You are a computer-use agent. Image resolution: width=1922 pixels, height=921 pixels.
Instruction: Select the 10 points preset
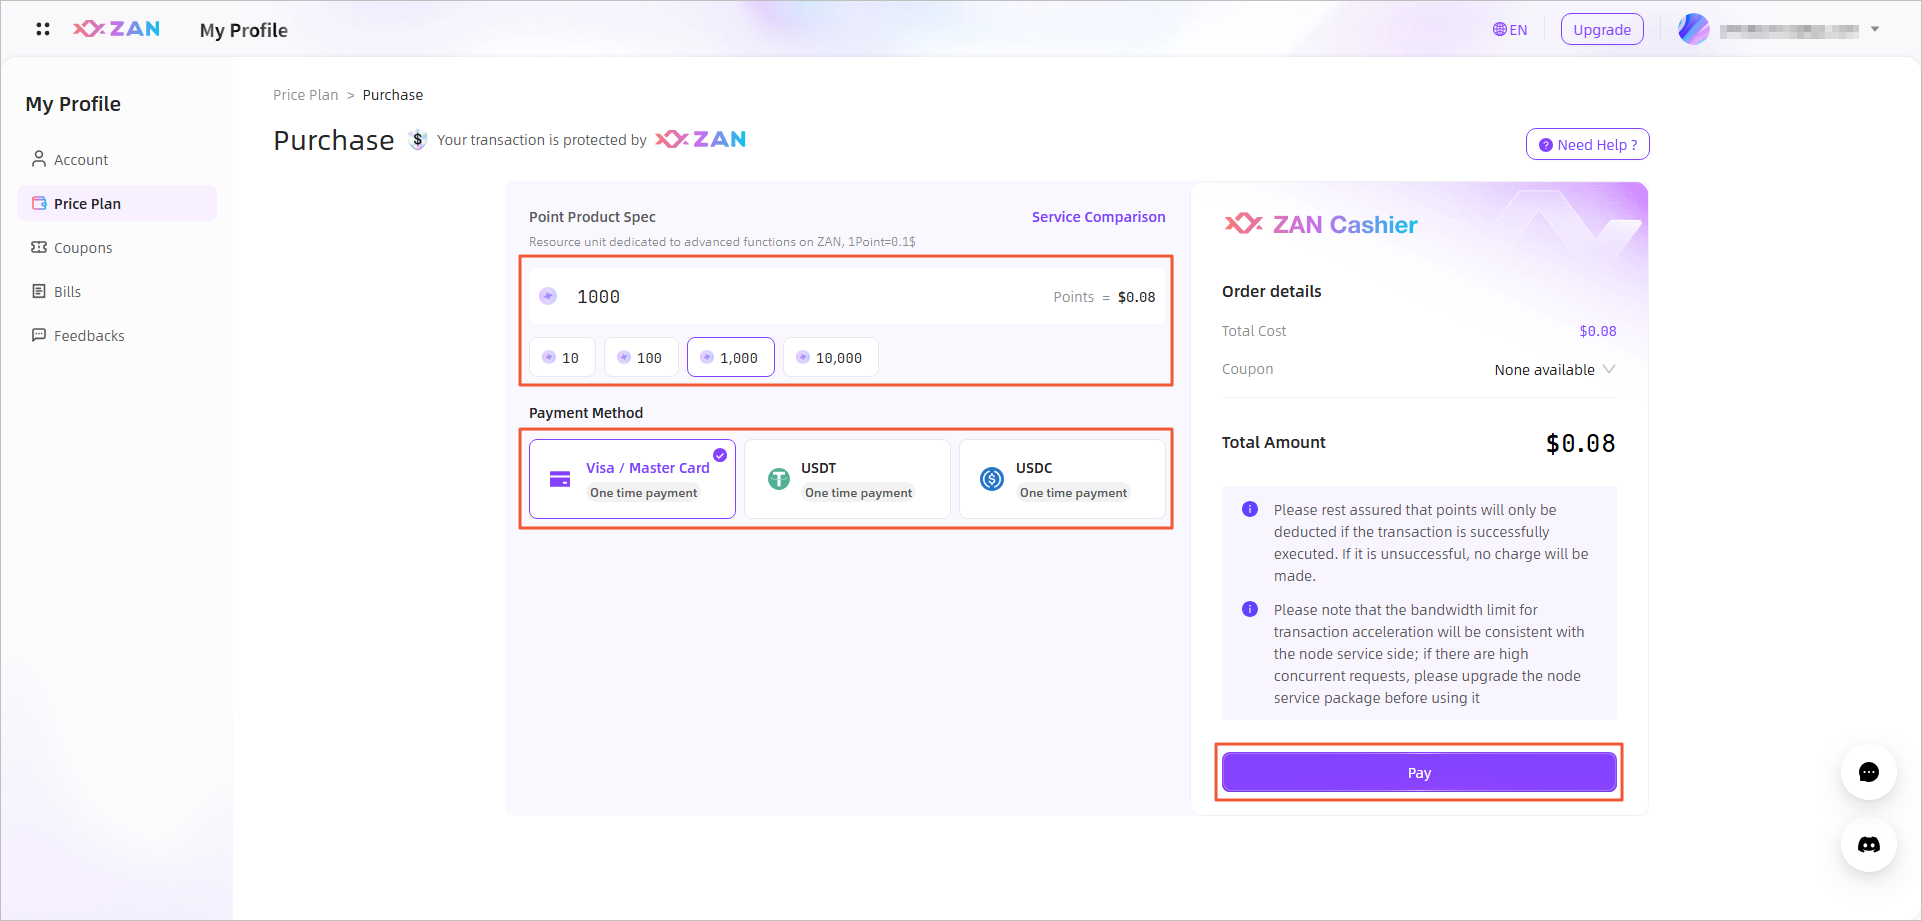tap(562, 357)
